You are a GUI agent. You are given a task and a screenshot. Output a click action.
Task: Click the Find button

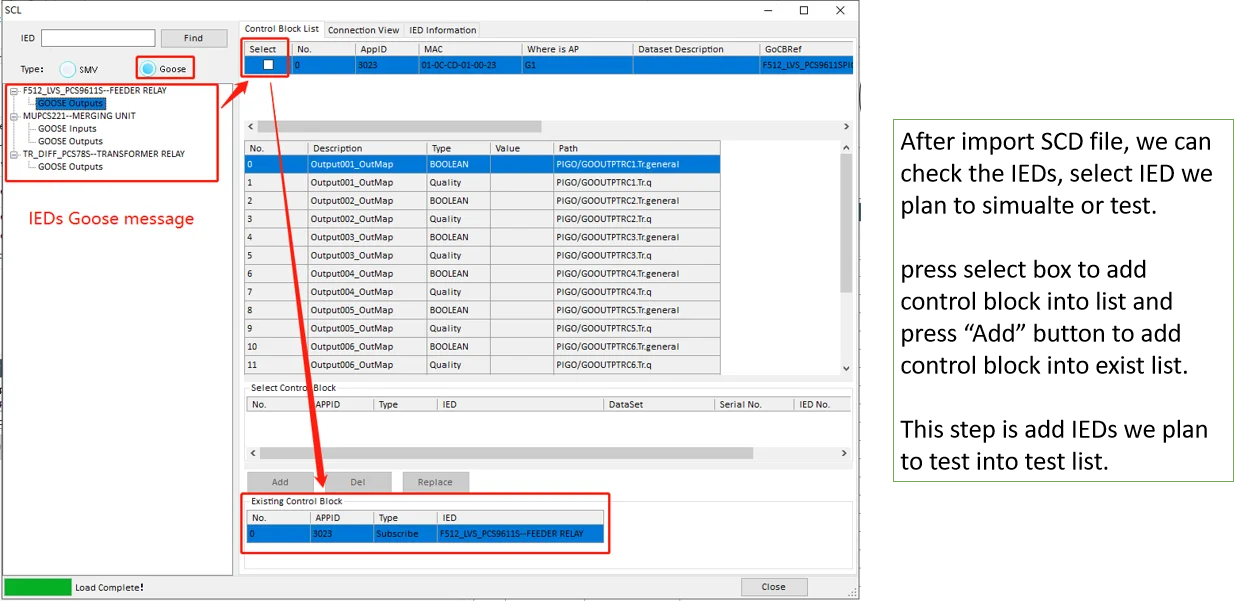194,38
